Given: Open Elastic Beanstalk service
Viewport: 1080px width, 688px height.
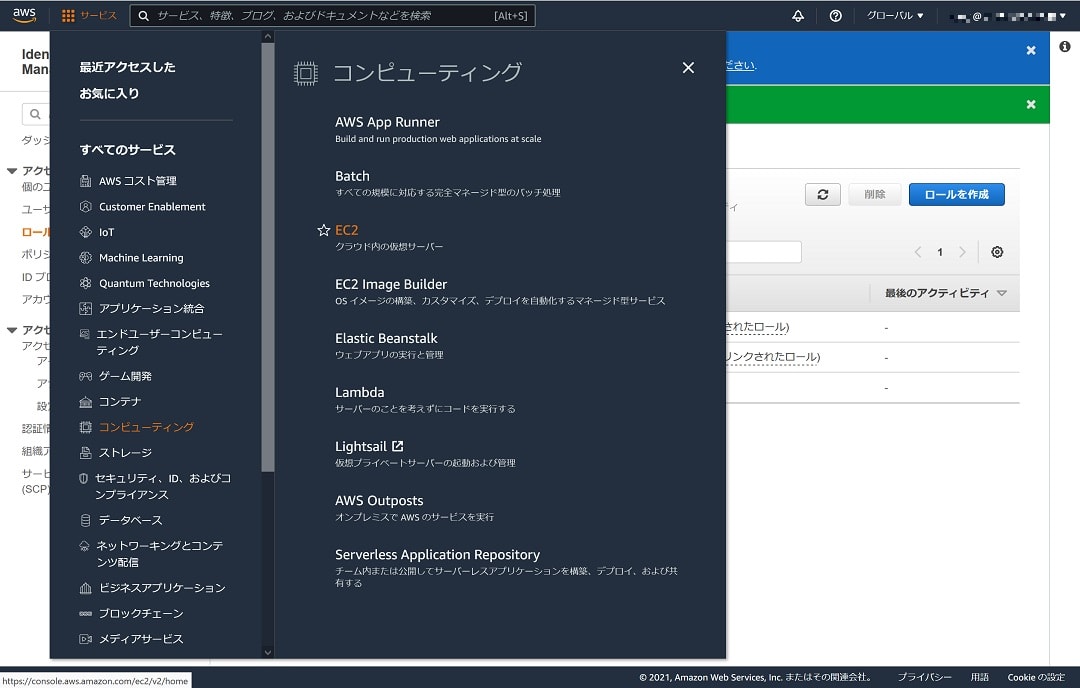Looking at the screenshot, I should coord(386,338).
